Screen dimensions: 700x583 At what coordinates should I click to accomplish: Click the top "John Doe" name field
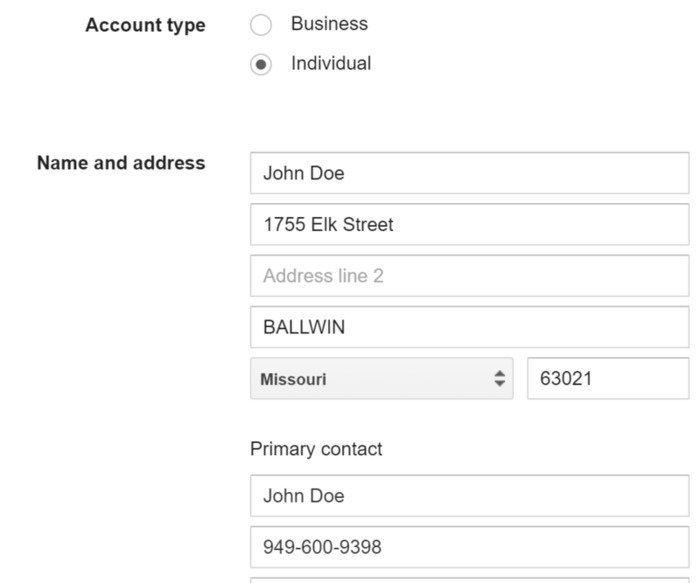469,173
